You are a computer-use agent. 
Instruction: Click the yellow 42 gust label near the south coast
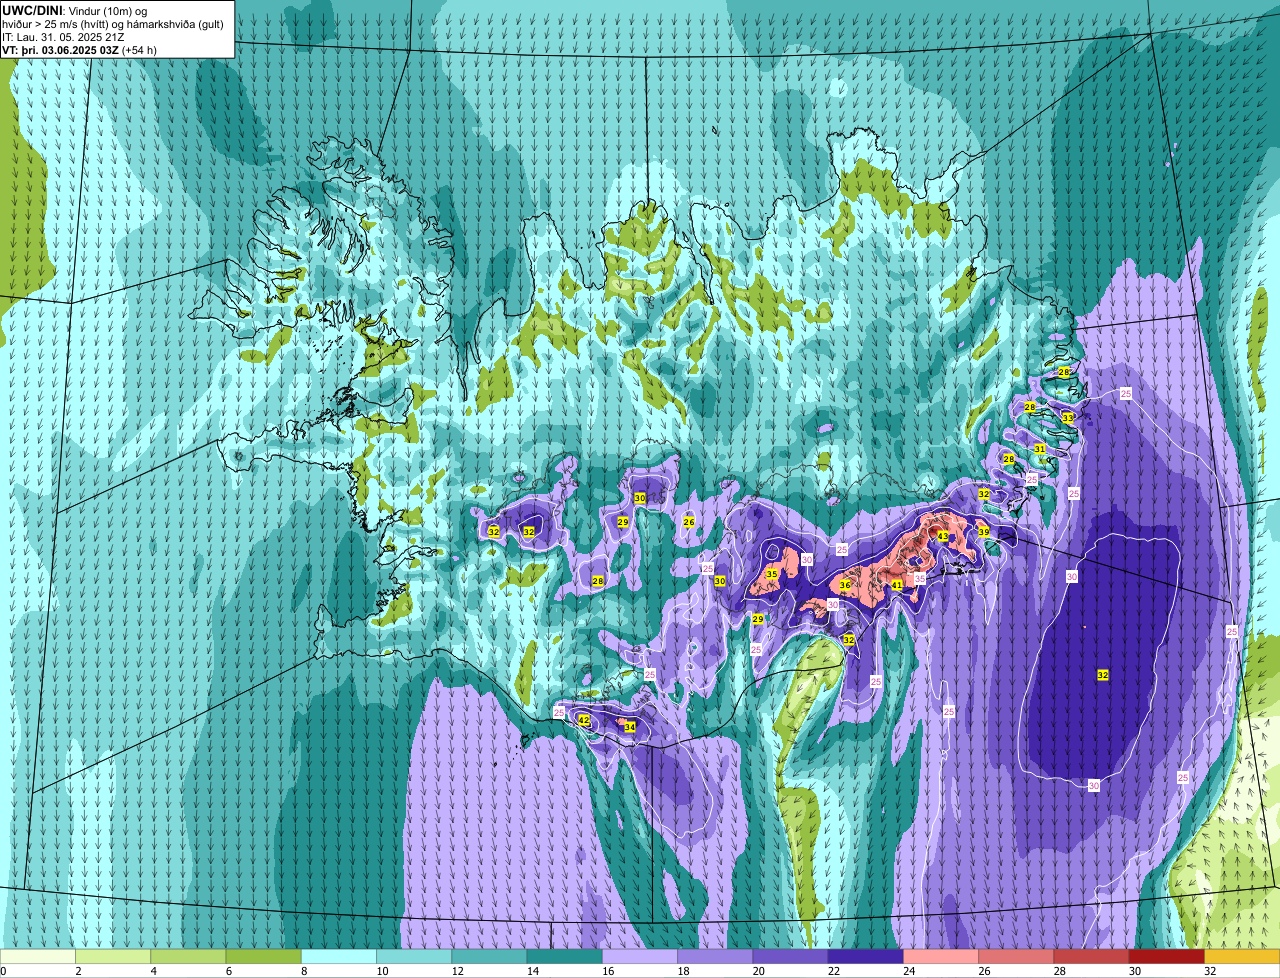[x=584, y=720]
